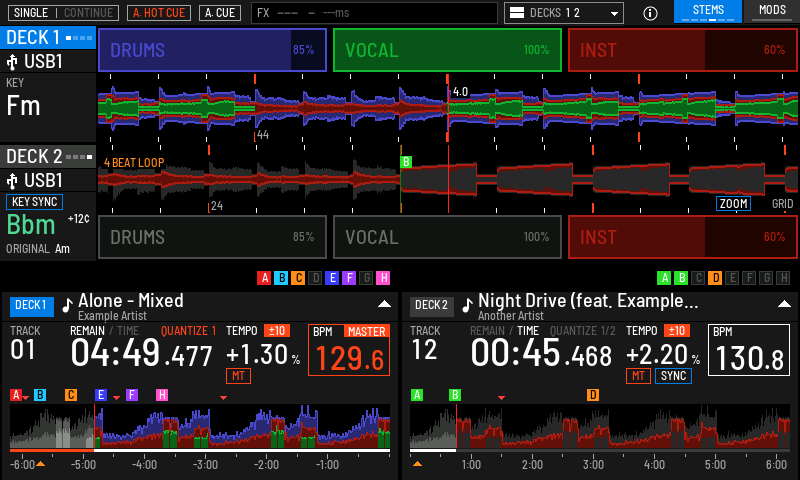800x480 pixels.
Task: Expand Deck 1 track info arrow
Action: [x=384, y=304]
